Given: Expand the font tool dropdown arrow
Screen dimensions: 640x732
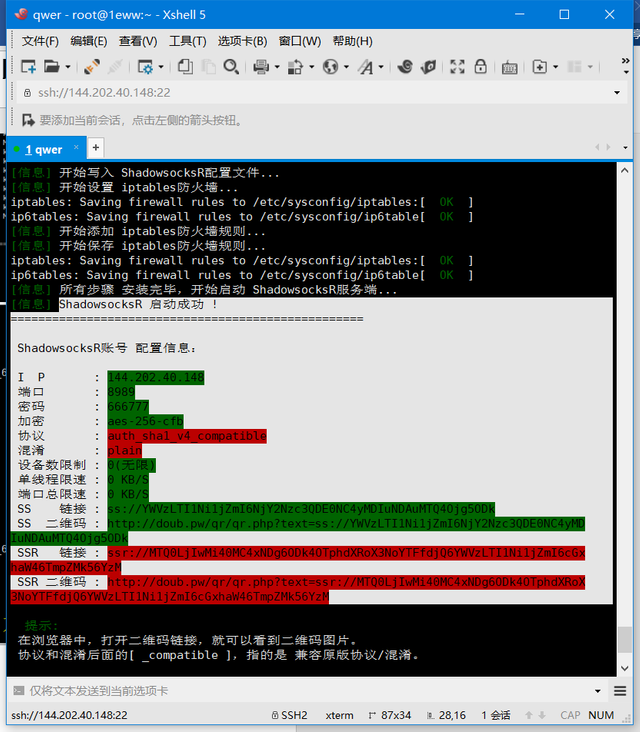Looking at the screenshot, I should coord(381,67).
